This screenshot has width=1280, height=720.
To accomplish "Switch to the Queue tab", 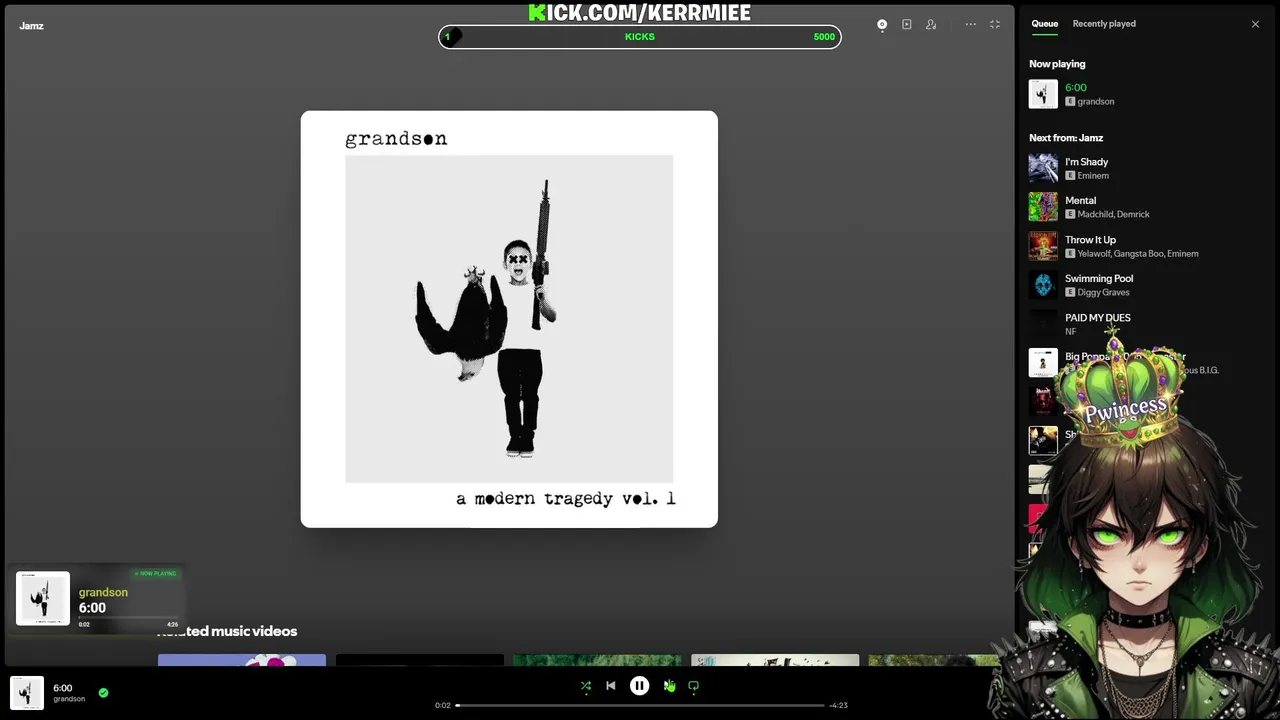I will (x=1045, y=23).
